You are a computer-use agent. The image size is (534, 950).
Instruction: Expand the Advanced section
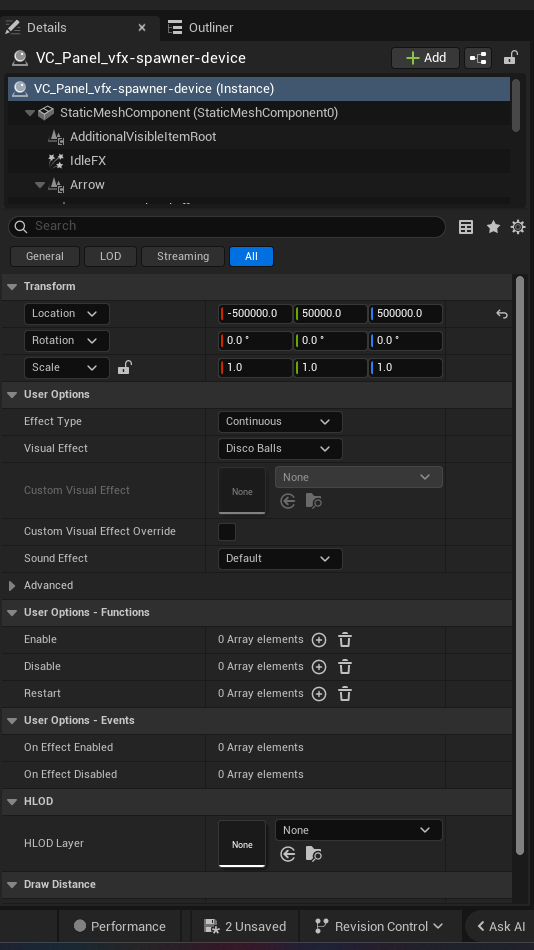12,586
